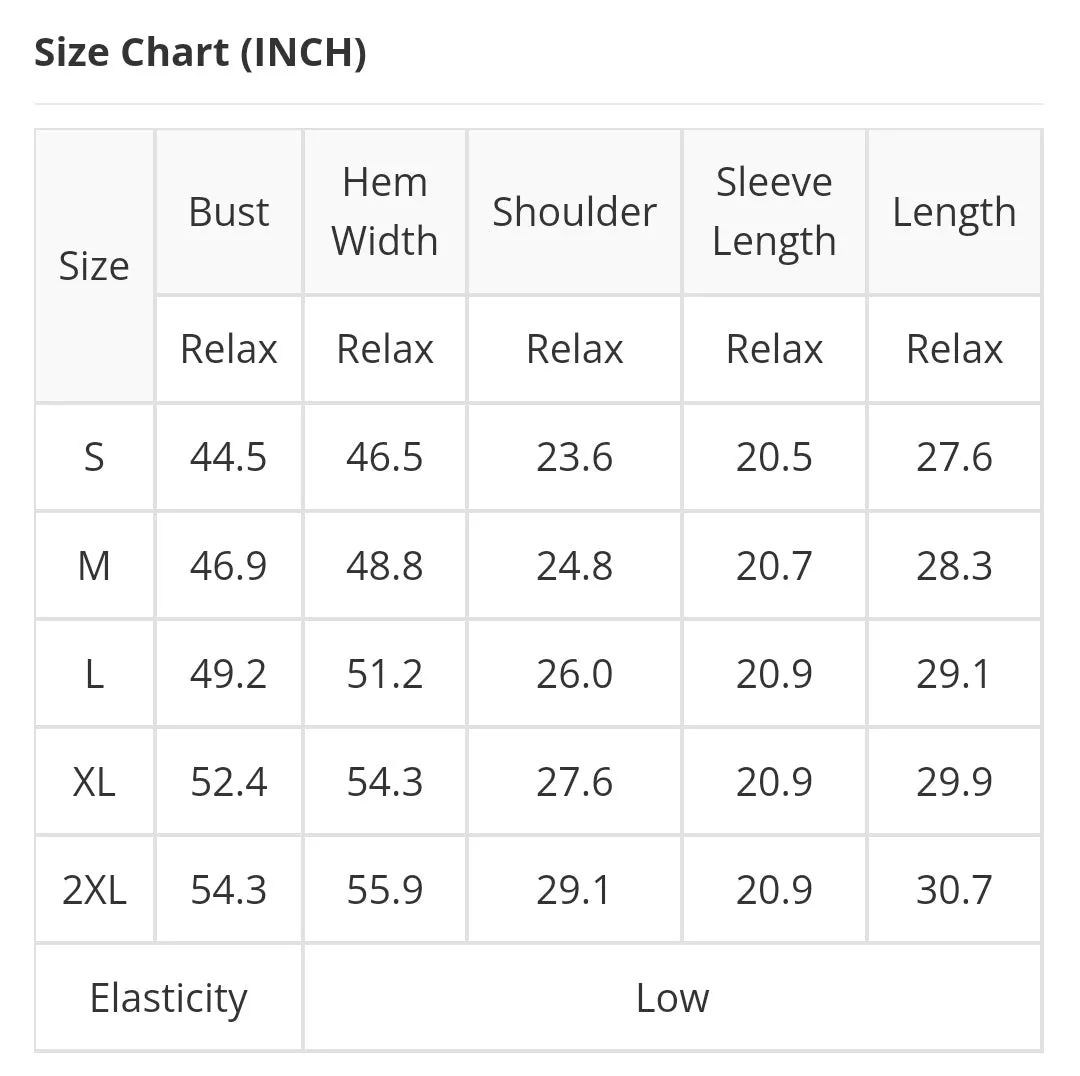Select the Hem Width column header

[385, 211]
